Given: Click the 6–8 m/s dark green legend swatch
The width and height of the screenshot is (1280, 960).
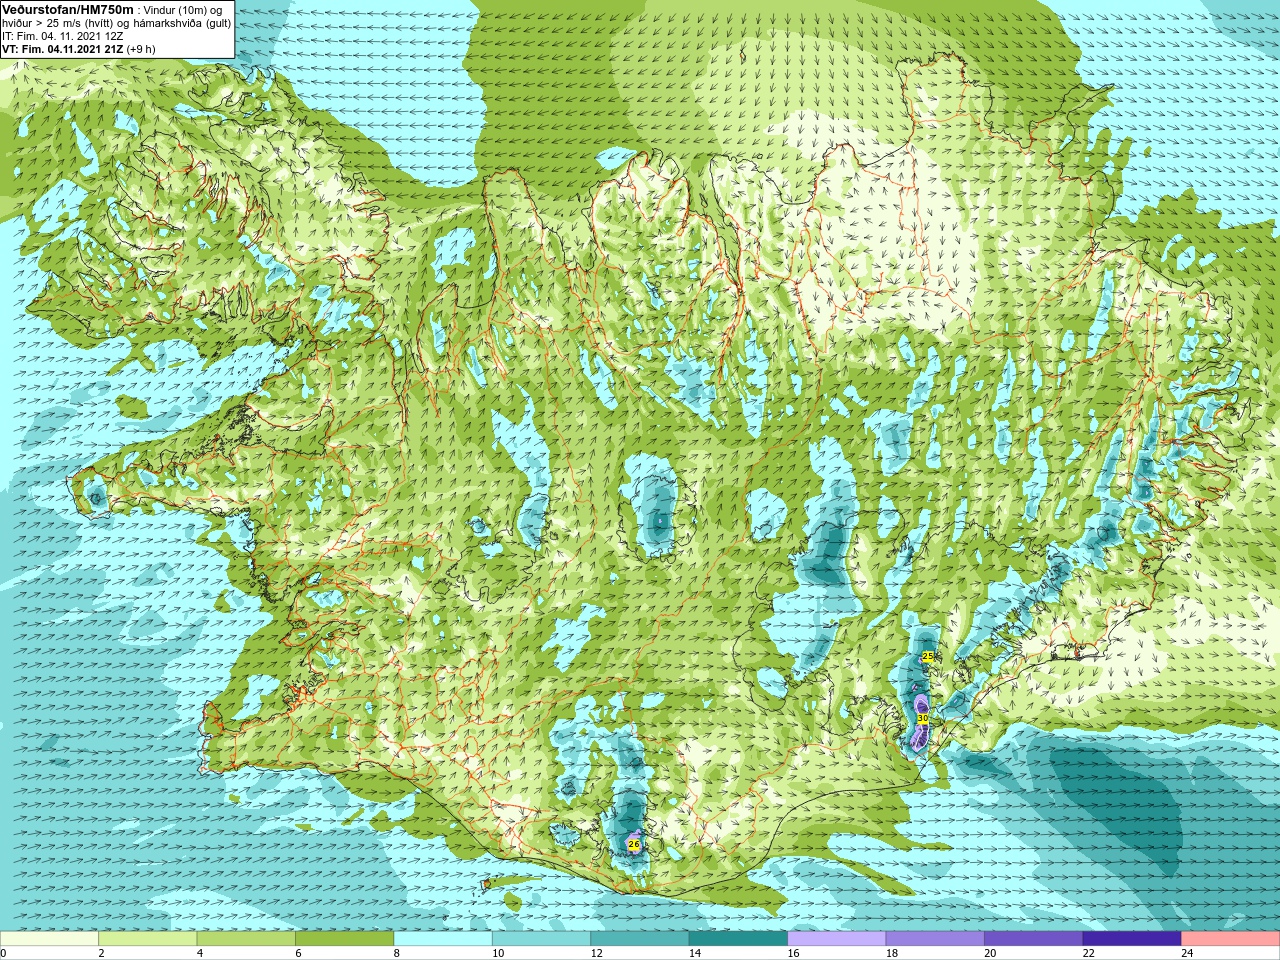Looking at the screenshot, I should point(344,938).
